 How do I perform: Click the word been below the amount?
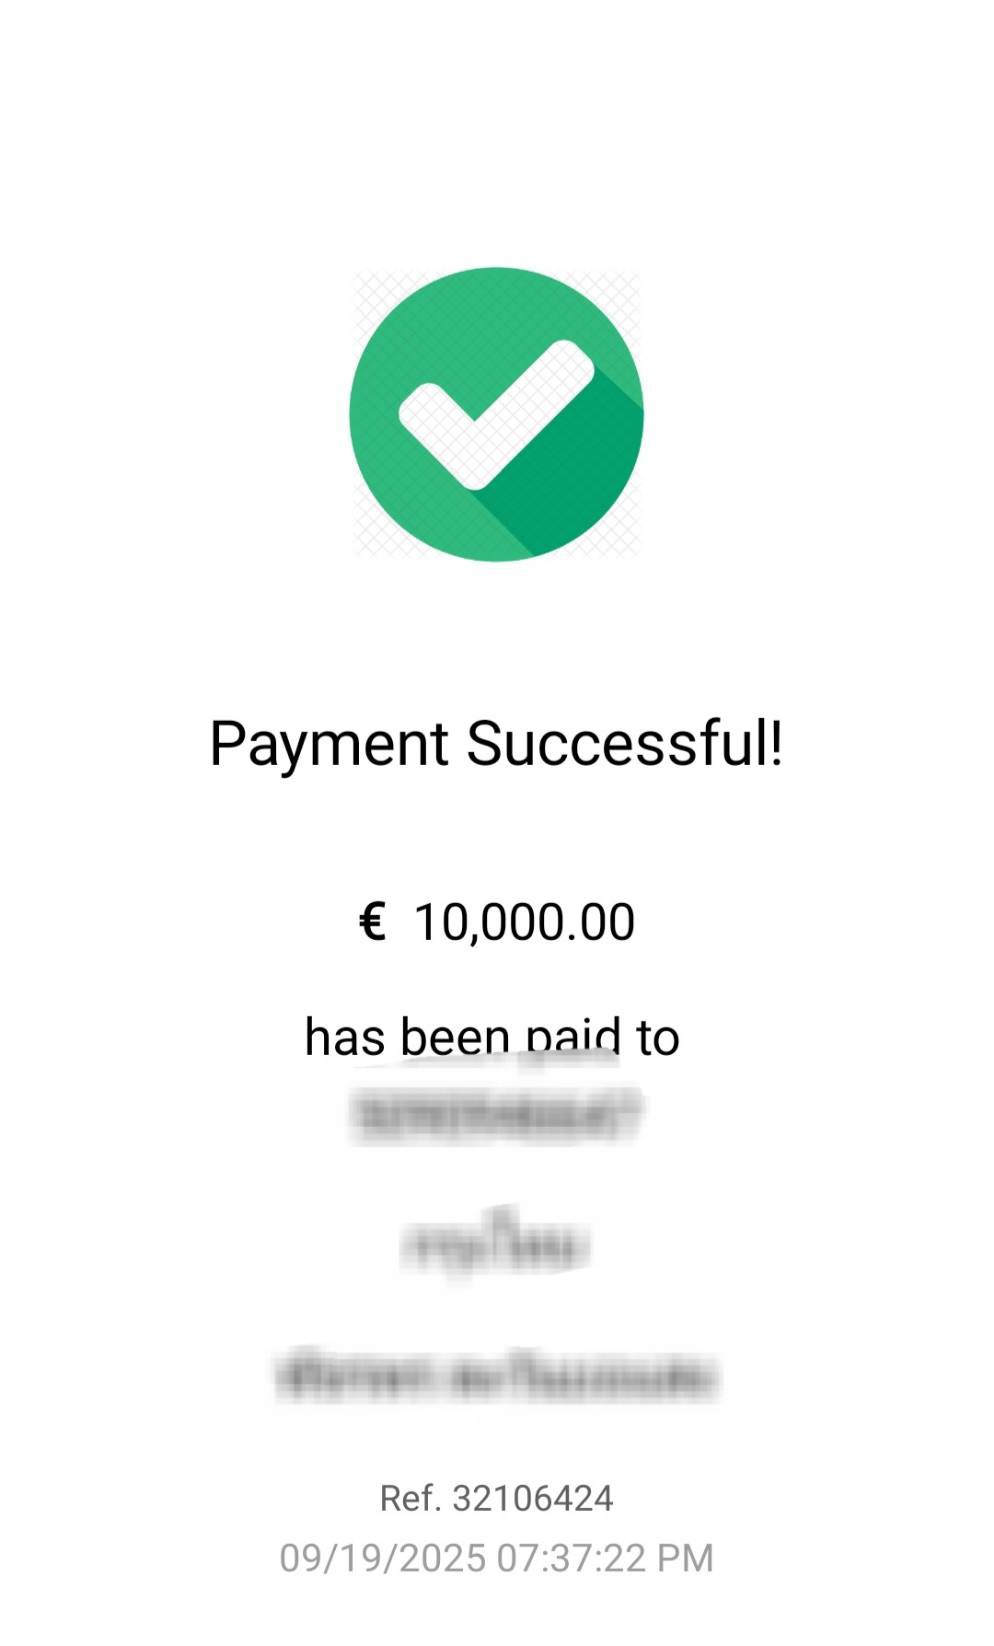click(455, 1036)
